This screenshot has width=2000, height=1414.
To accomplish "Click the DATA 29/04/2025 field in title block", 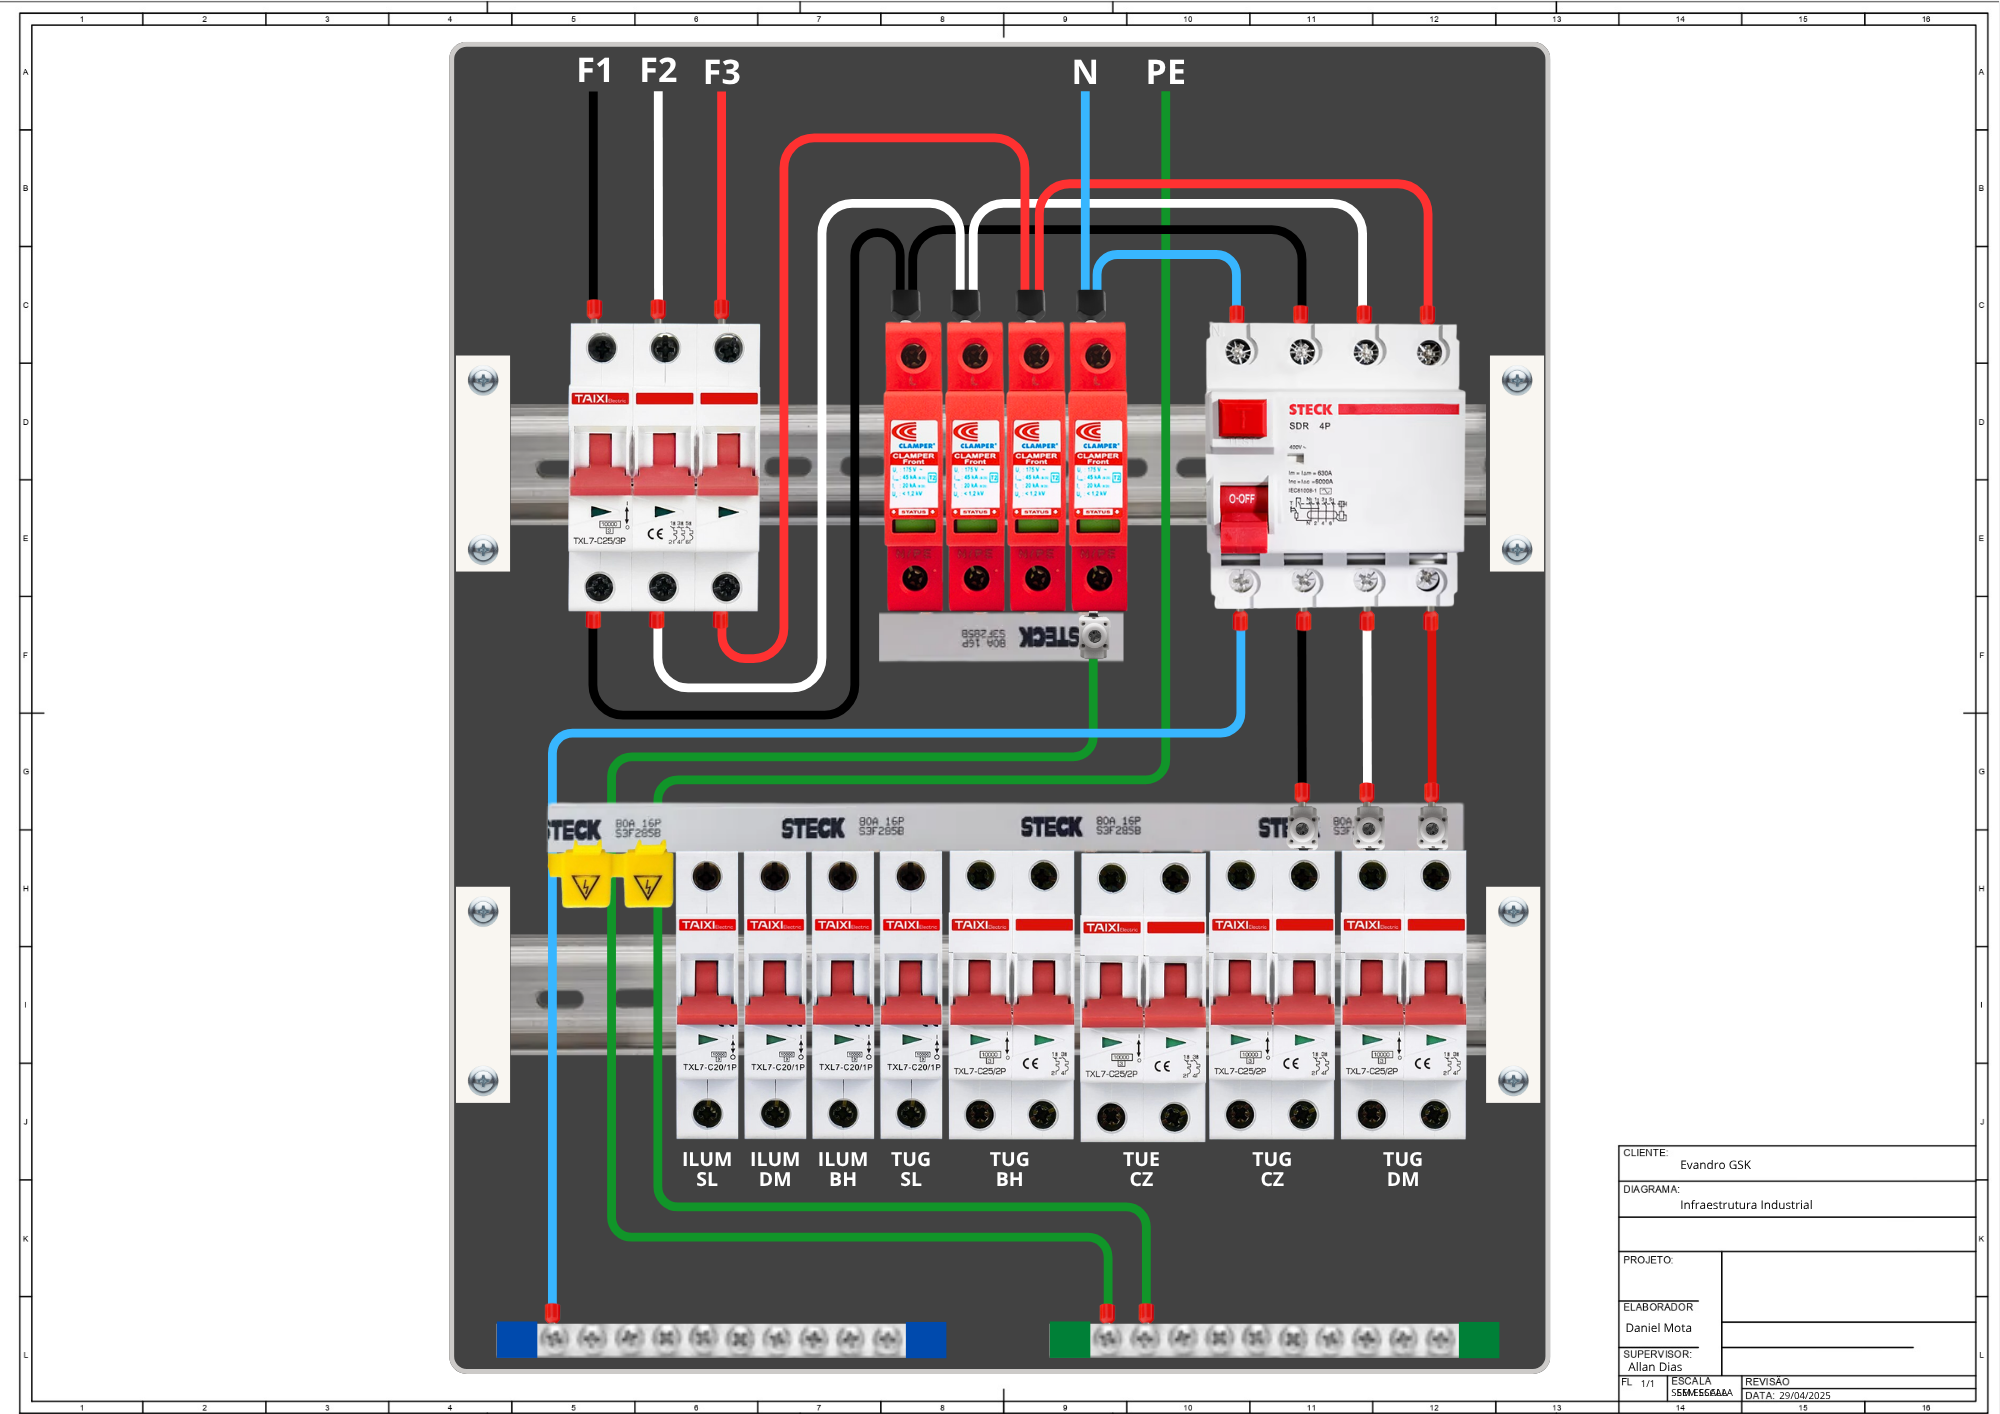I will pyautogui.click(x=1788, y=1395).
